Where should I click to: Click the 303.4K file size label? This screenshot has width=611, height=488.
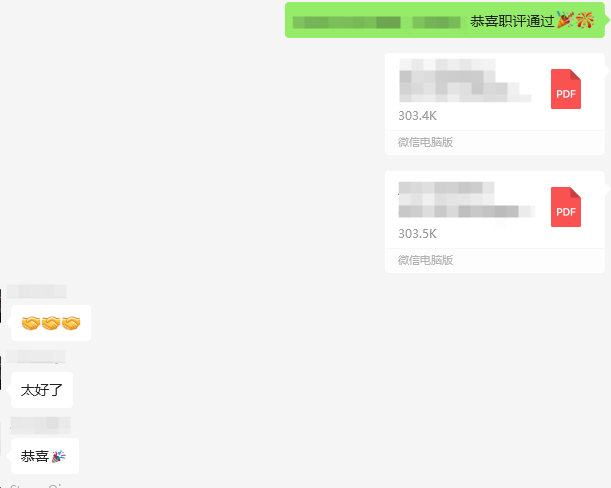click(417, 116)
